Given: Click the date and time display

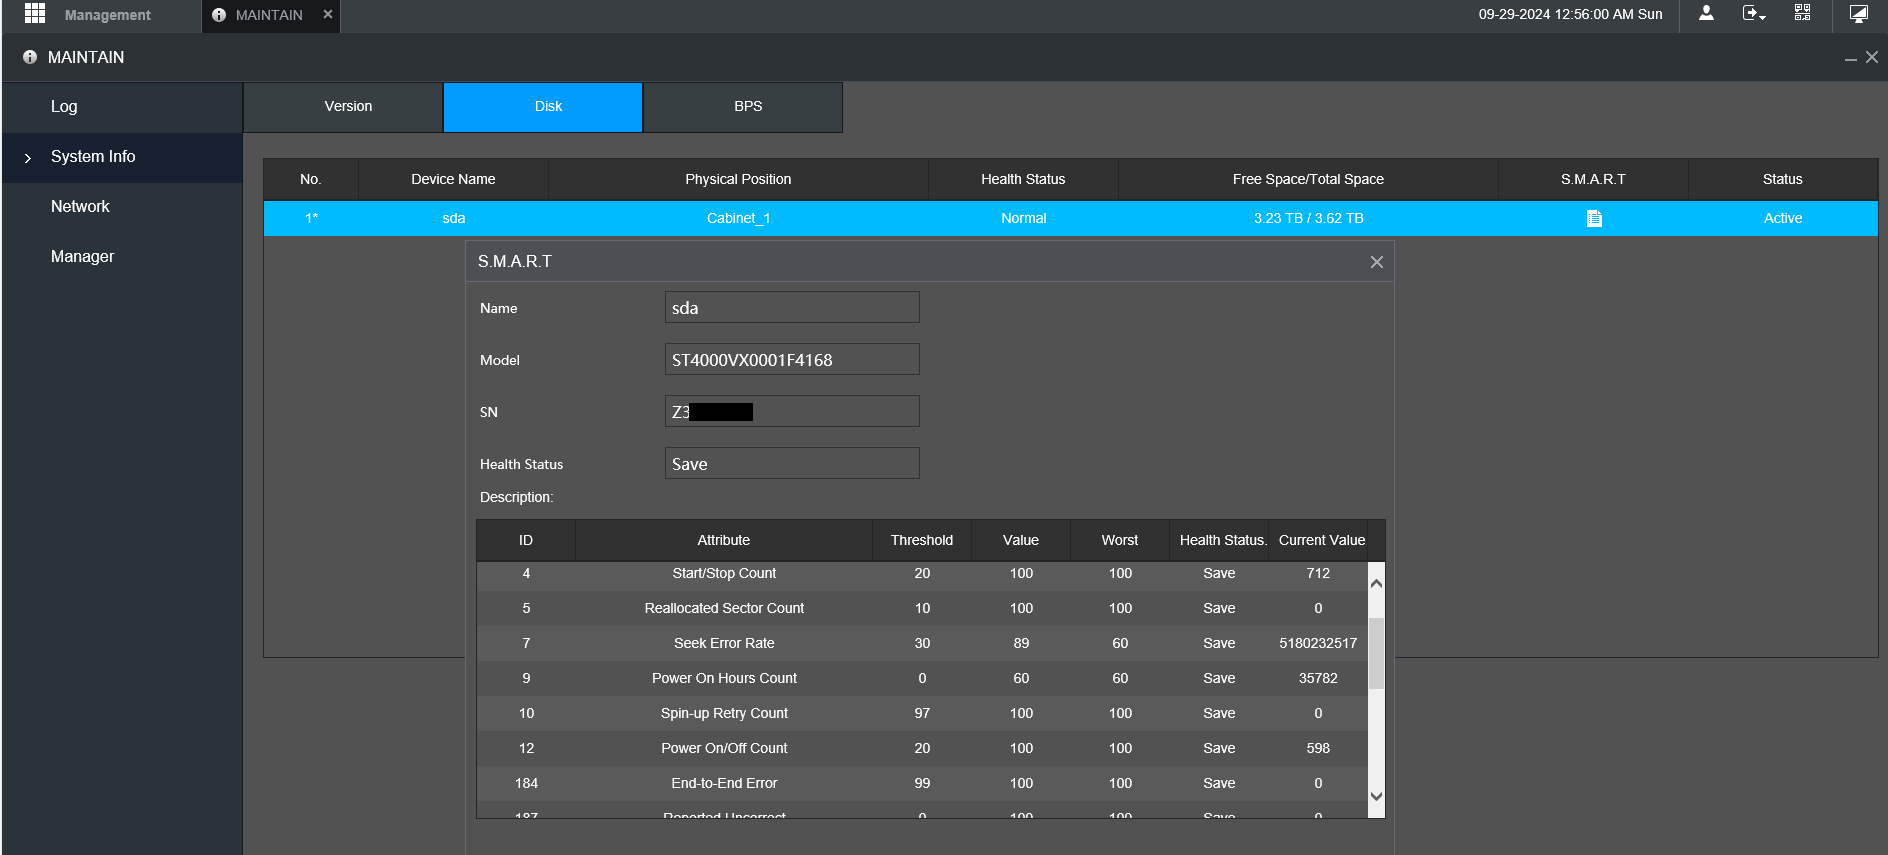Looking at the screenshot, I should click(x=1570, y=14).
